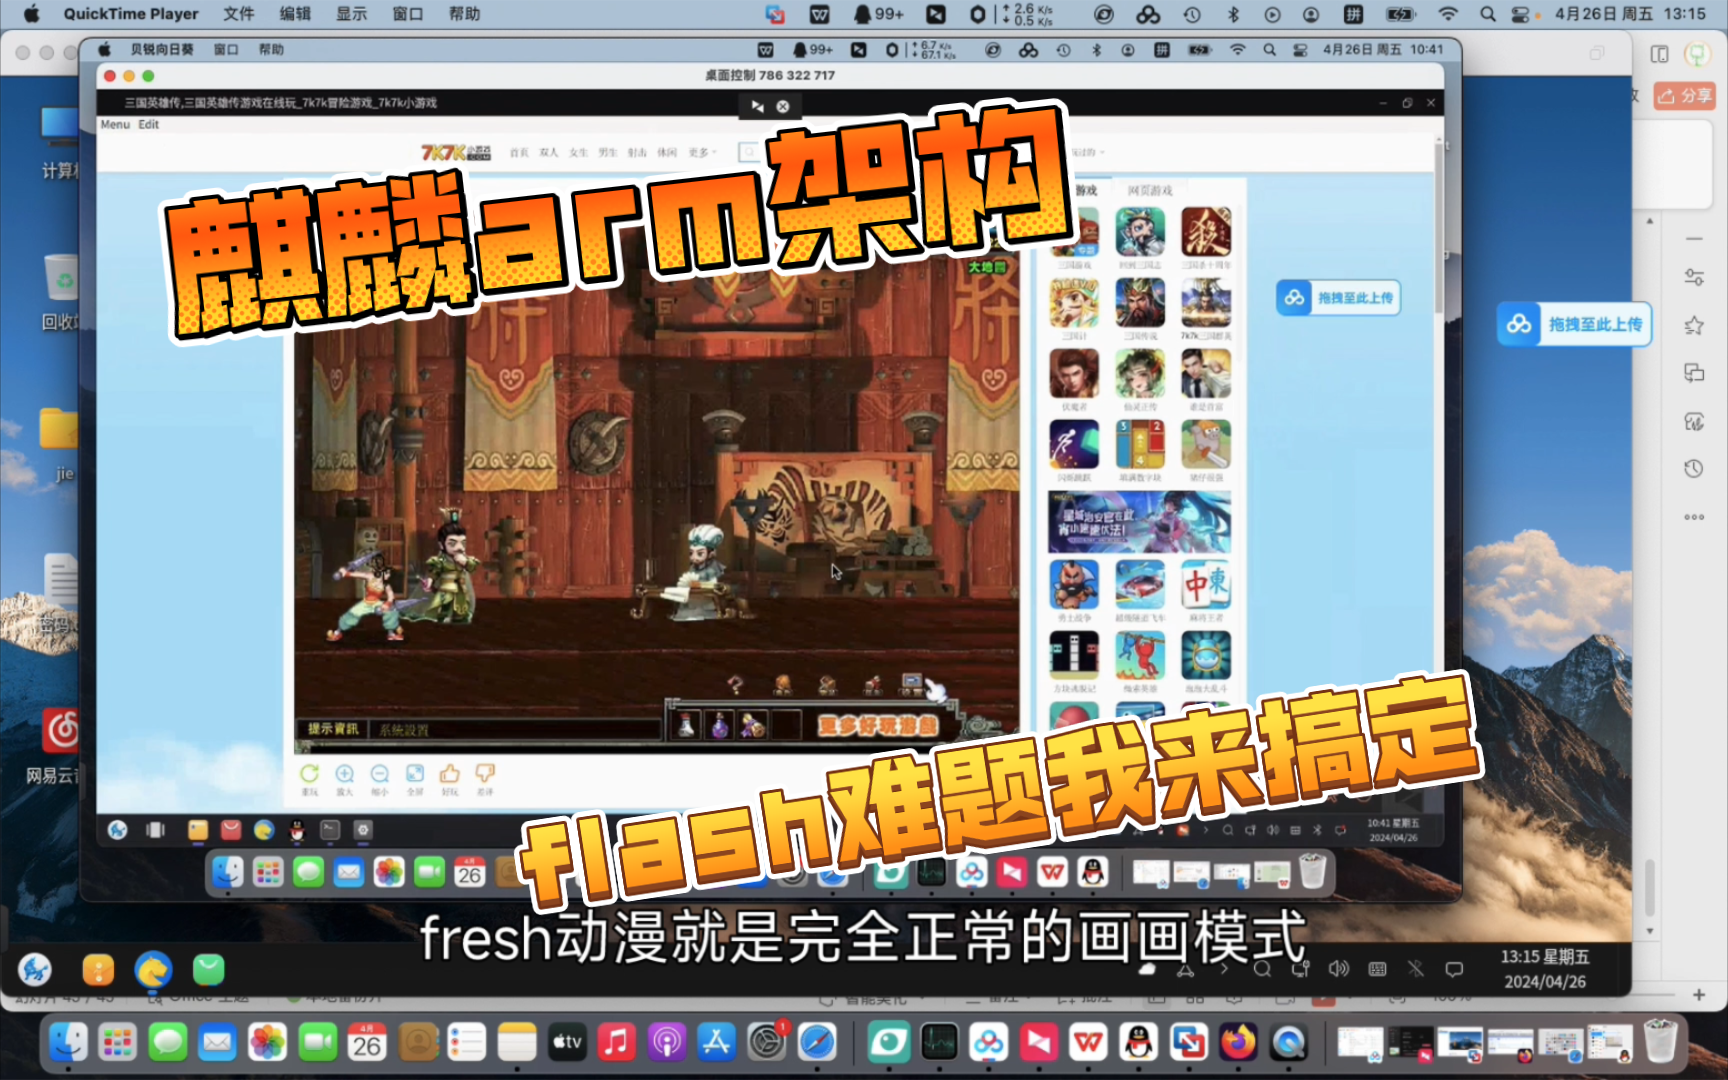Viewport: 1728px width, 1080px height.
Task: Open Finder in the bottom macOS Dock
Action: (x=68, y=1043)
